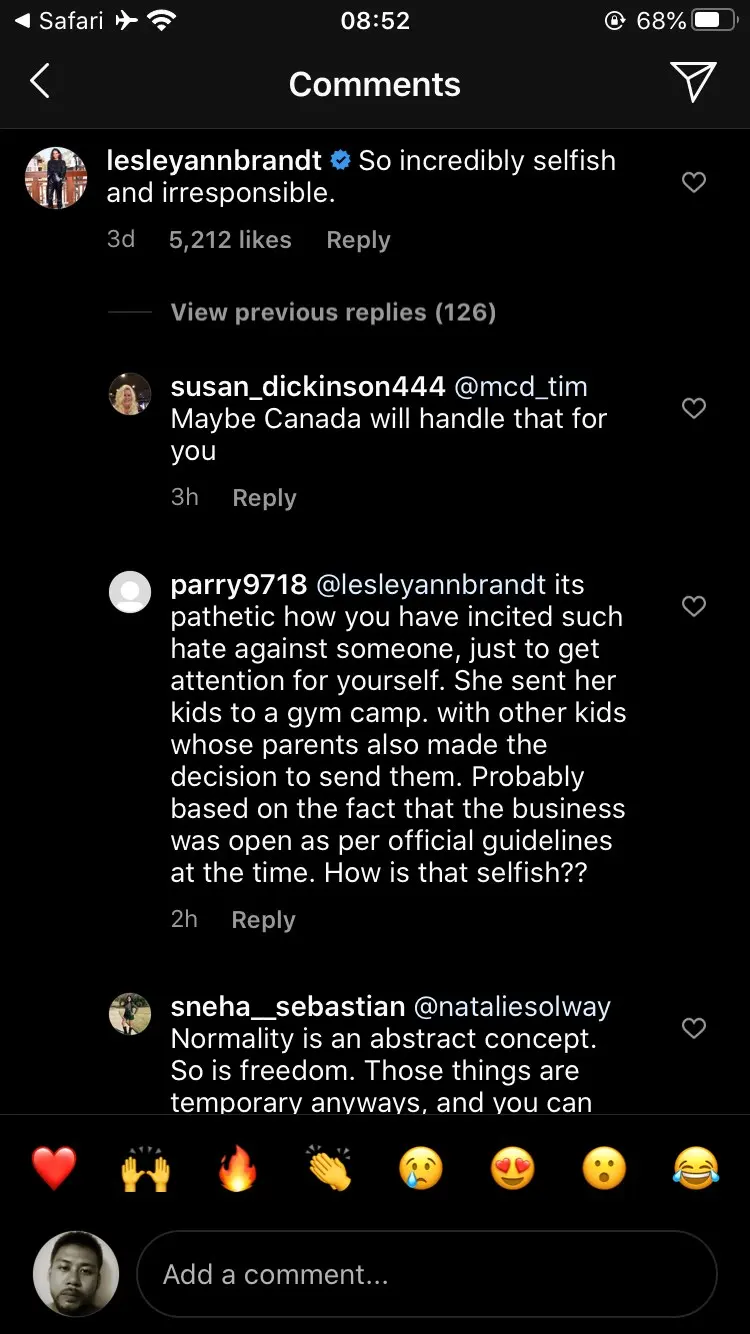Tap the Add a comment field
The width and height of the screenshot is (750, 1334).
(426, 1274)
